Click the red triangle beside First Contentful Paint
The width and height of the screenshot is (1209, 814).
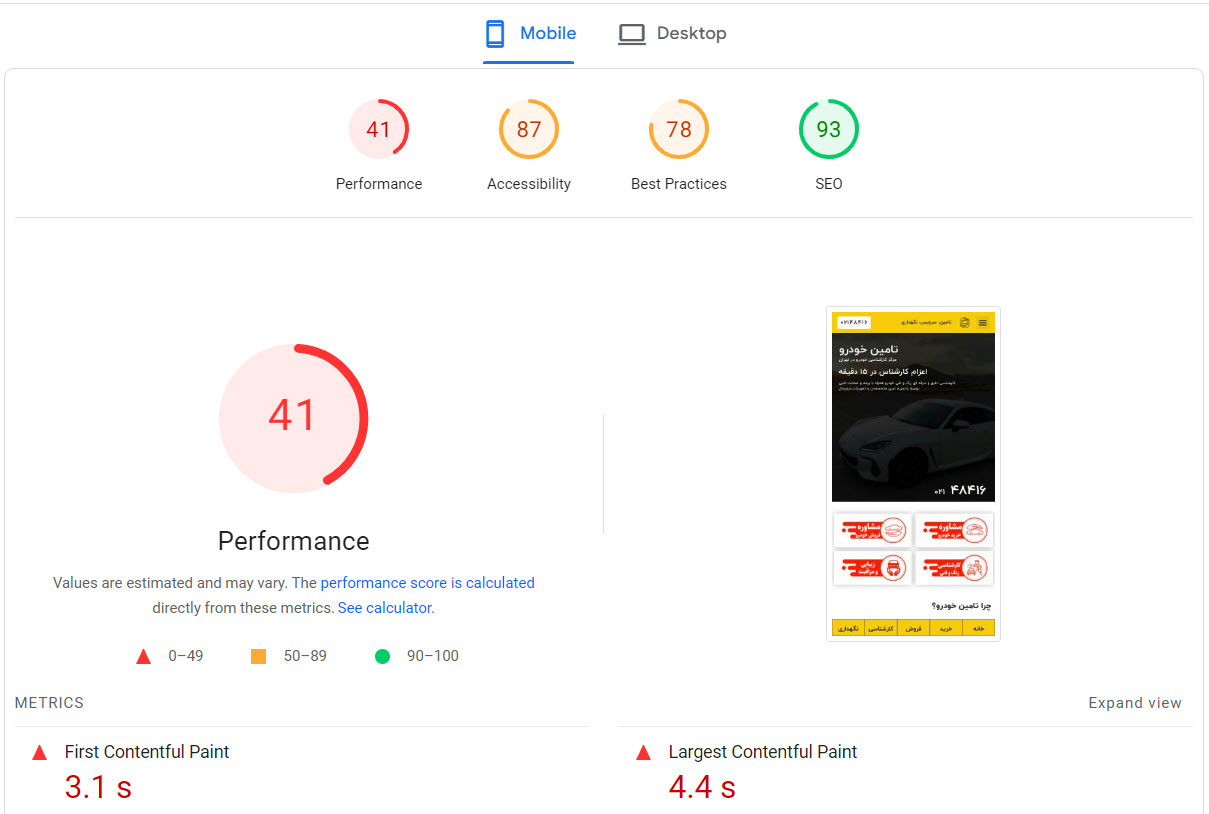pos(40,753)
